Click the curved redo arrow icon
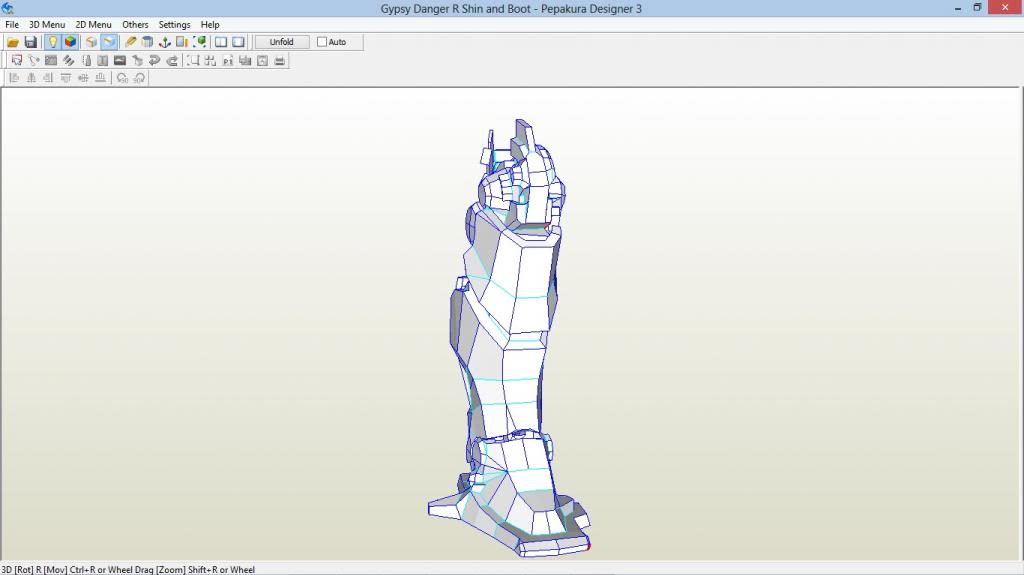The width and height of the screenshot is (1024, 575). 172,61
